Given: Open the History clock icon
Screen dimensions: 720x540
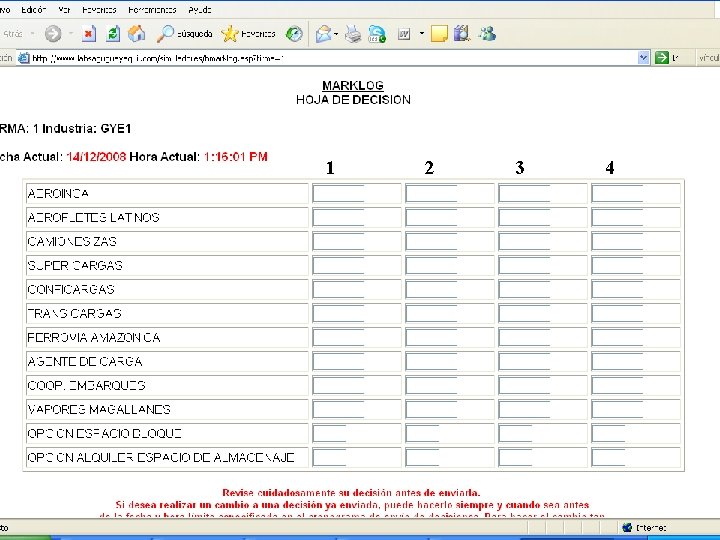Looking at the screenshot, I should pos(294,34).
